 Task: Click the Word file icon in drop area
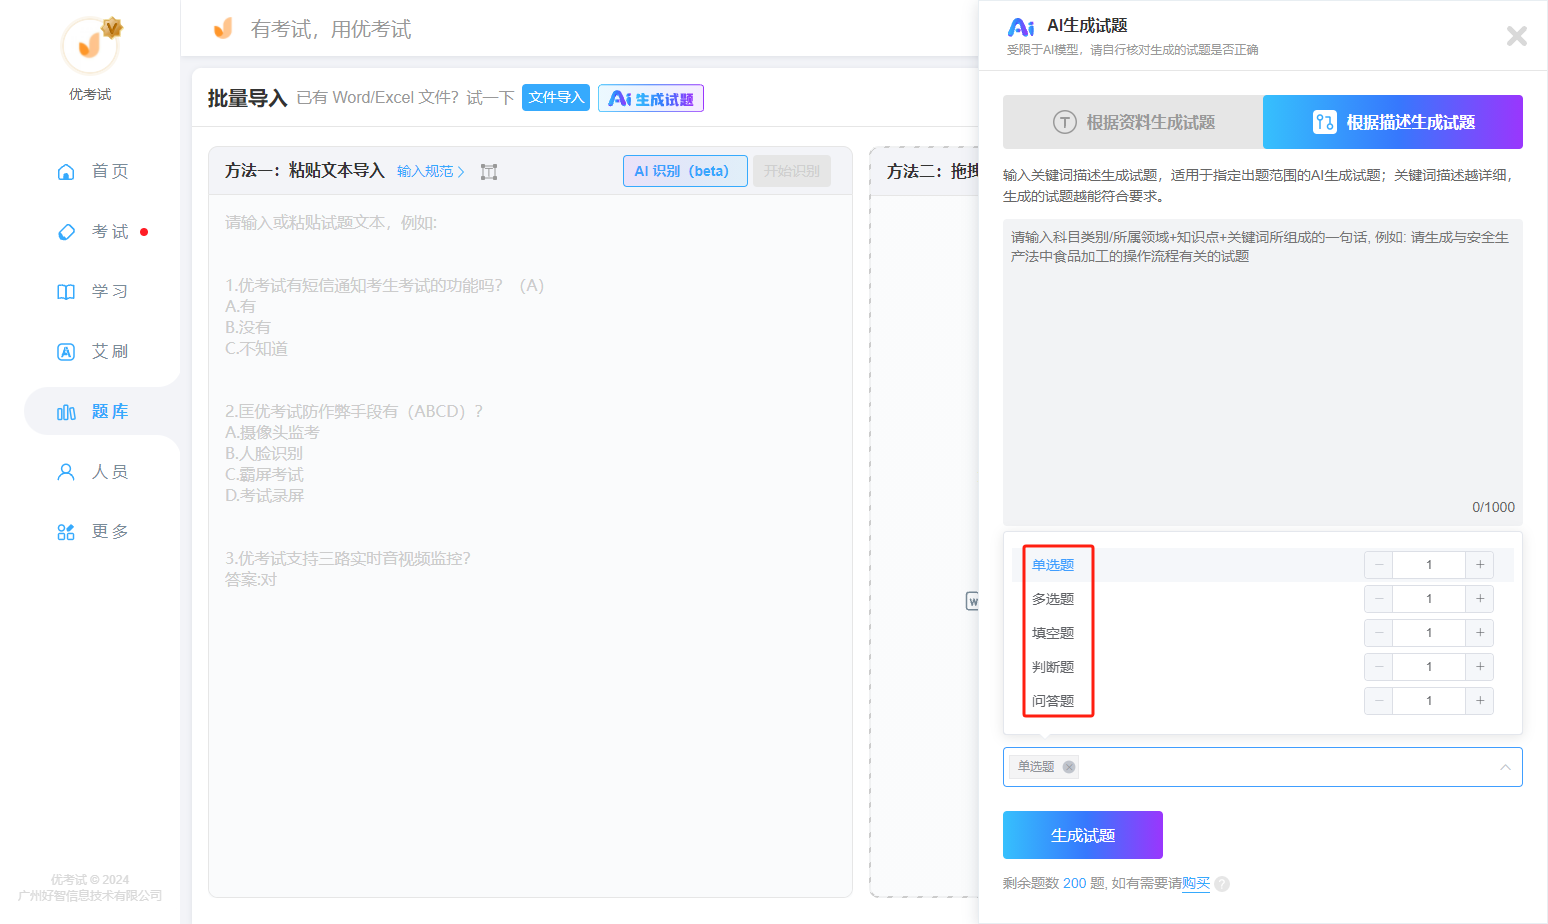click(972, 601)
